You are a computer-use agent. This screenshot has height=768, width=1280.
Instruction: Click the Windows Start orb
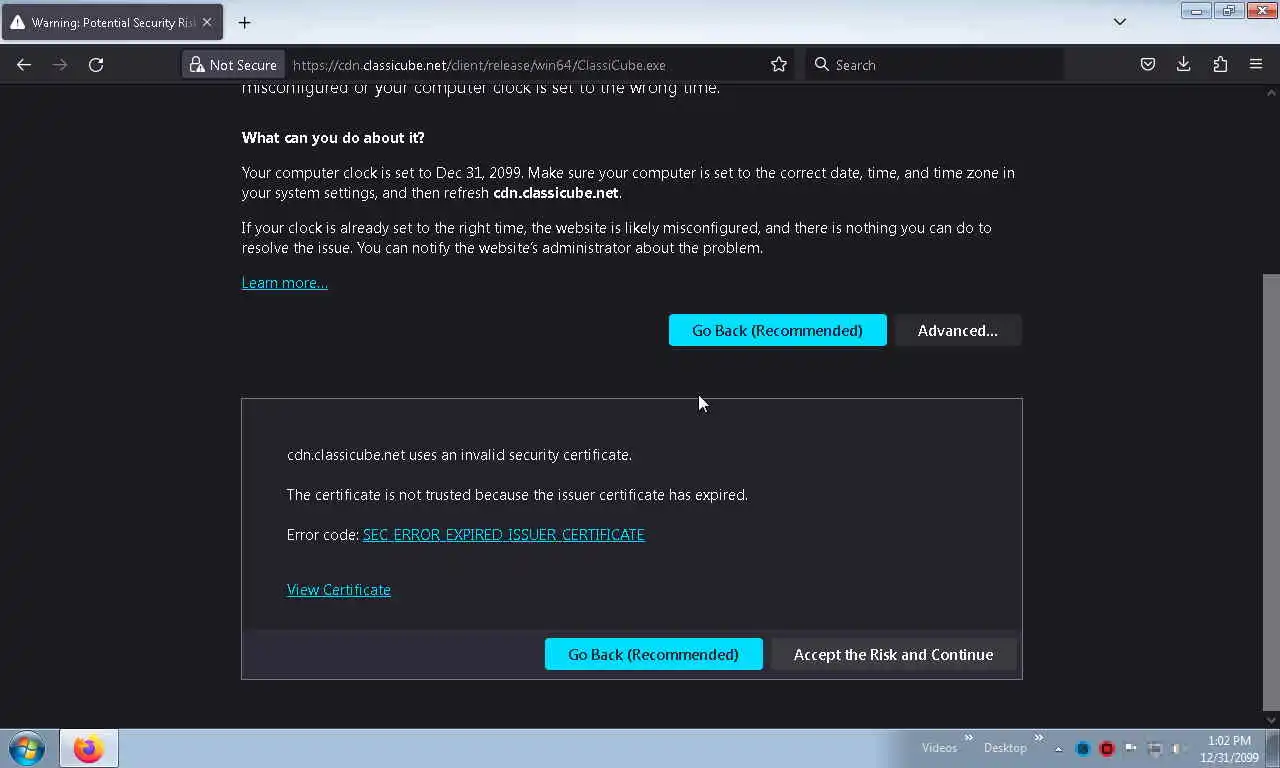click(27, 748)
